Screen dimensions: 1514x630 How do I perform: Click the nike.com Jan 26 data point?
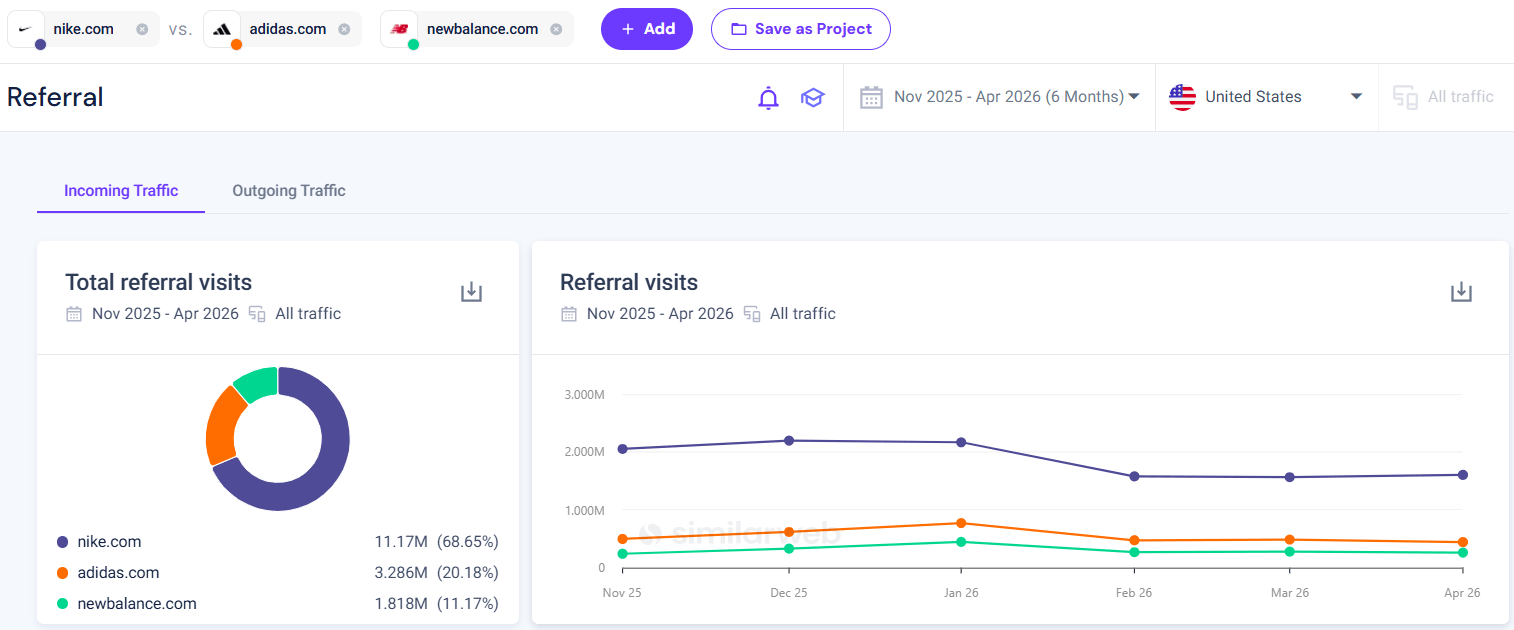961,442
